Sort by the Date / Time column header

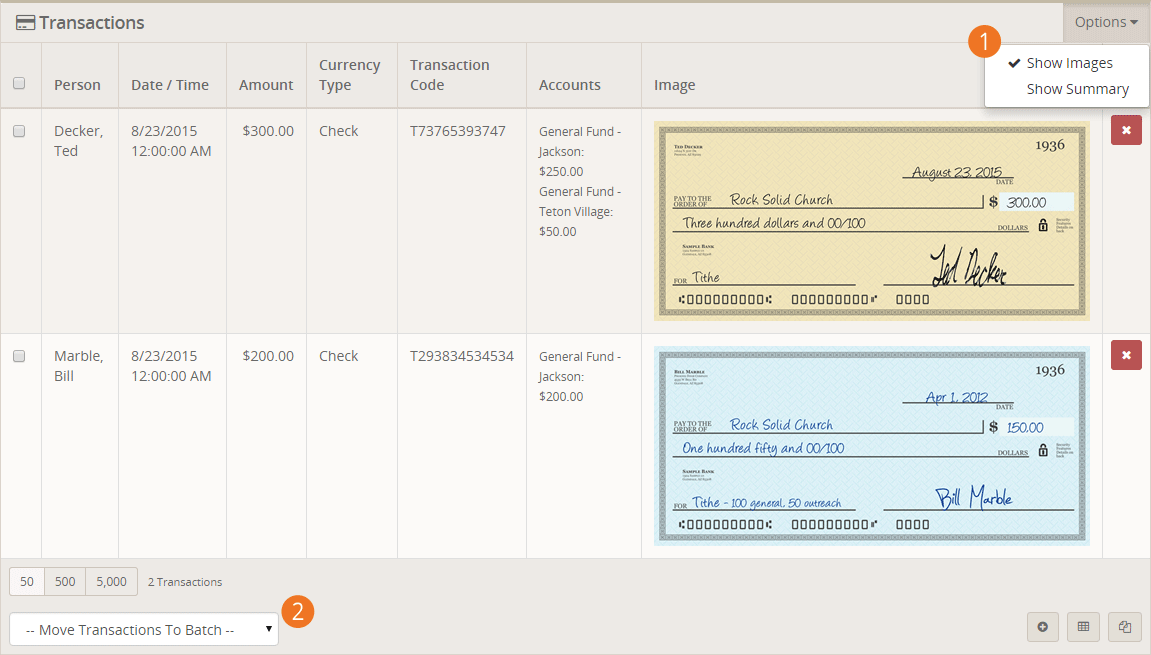170,85
